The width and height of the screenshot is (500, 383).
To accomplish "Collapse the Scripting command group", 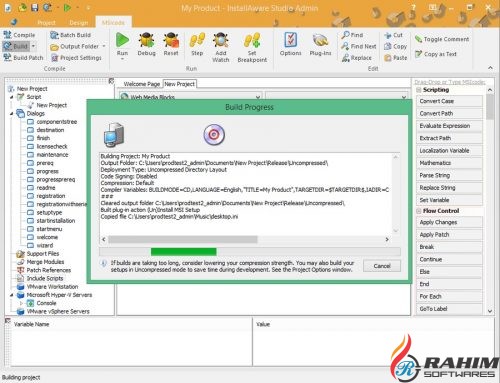I will pos(419,90).
